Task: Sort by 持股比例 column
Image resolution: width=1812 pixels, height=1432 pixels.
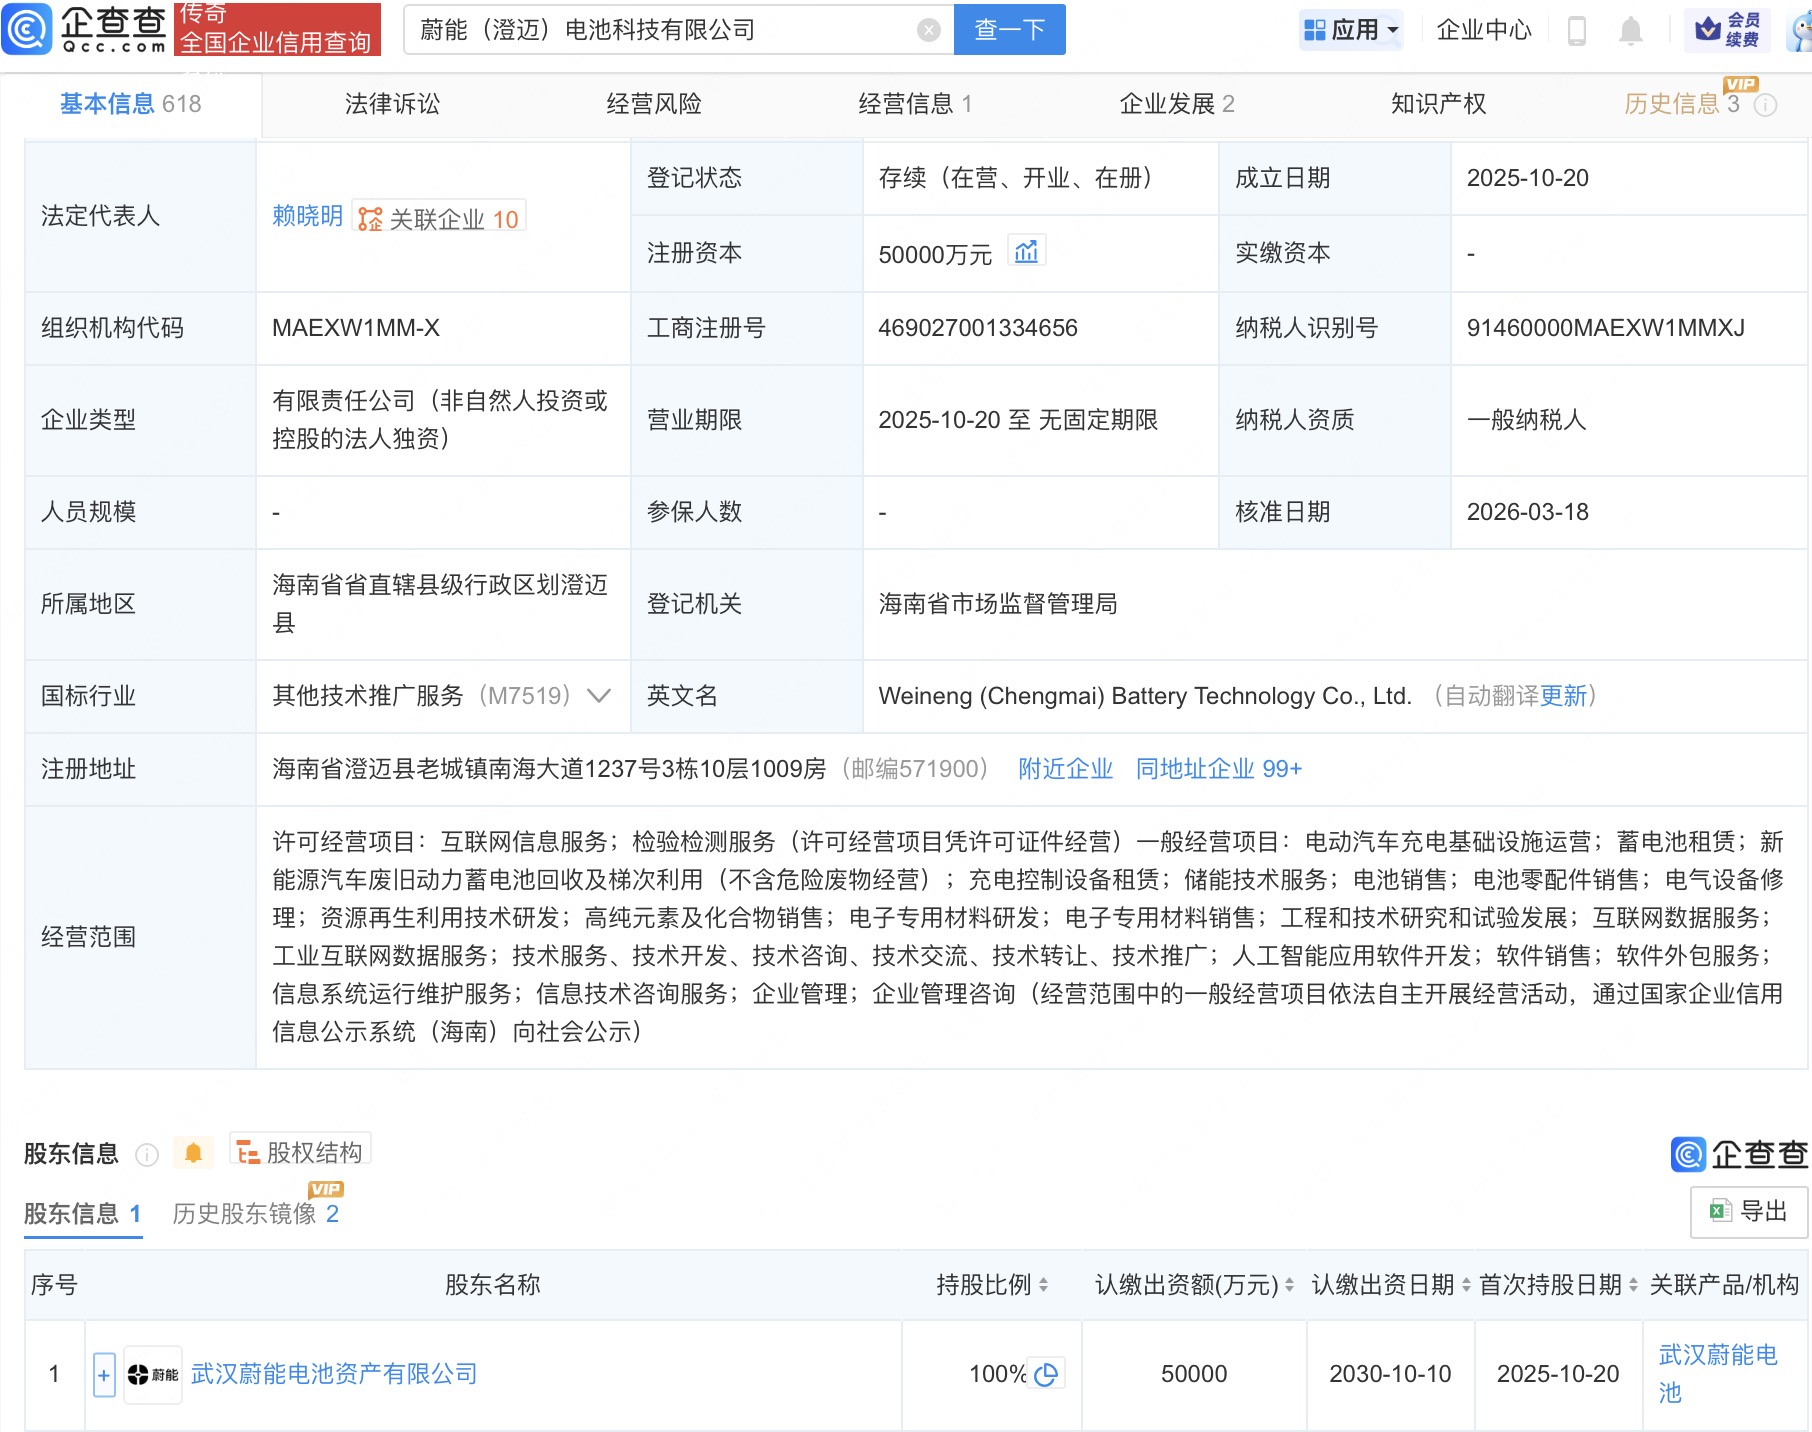Action: [1043, 1285]
